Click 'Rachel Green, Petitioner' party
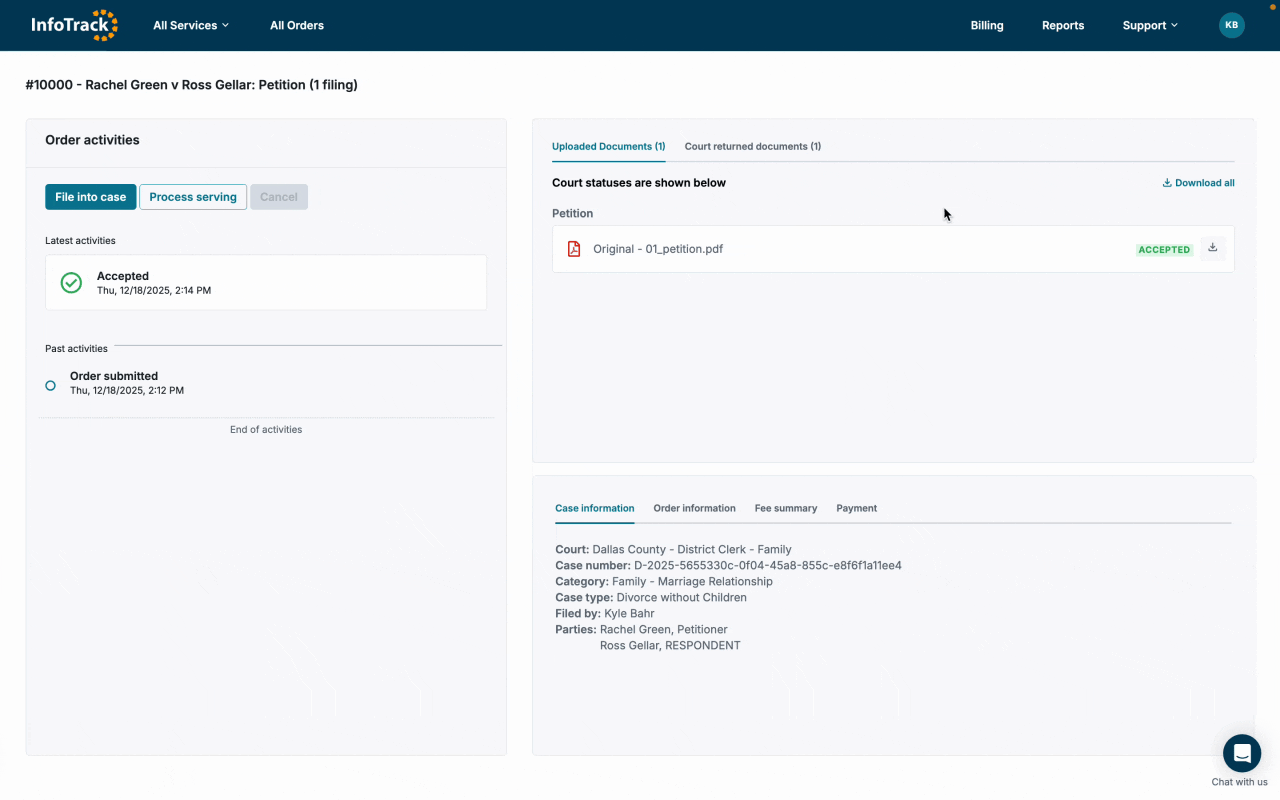1280x800 pixels. click(x=664, y=630)
